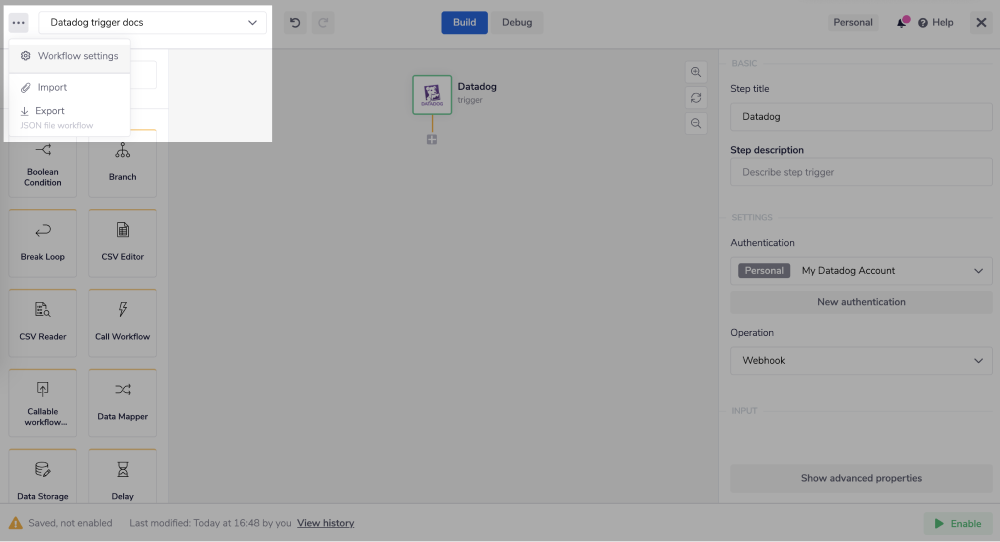Click the Step description input field
The image size is (1000, 542).
pyautogui.click(x=861, y=172)
